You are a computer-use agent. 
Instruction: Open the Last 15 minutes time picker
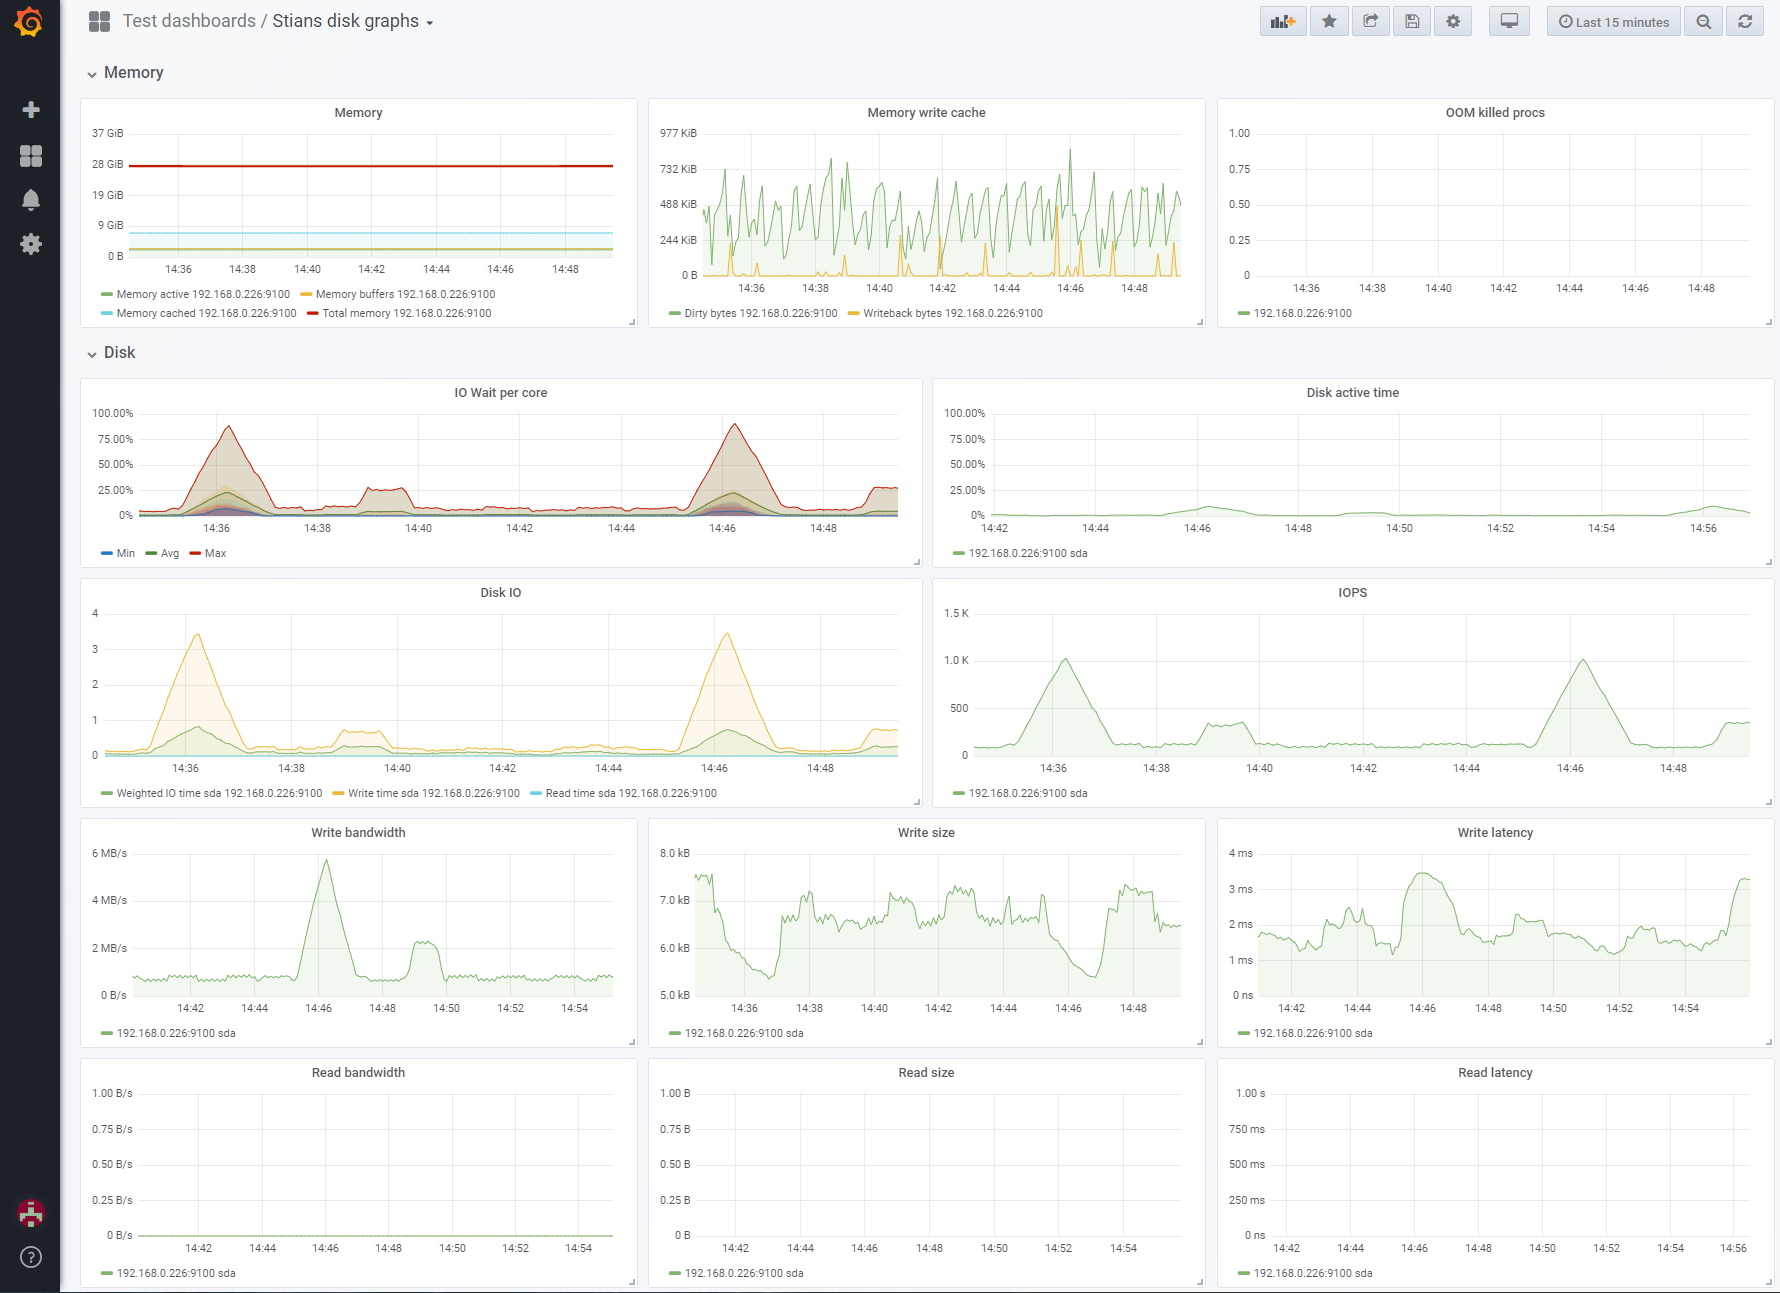point(1614,21)
